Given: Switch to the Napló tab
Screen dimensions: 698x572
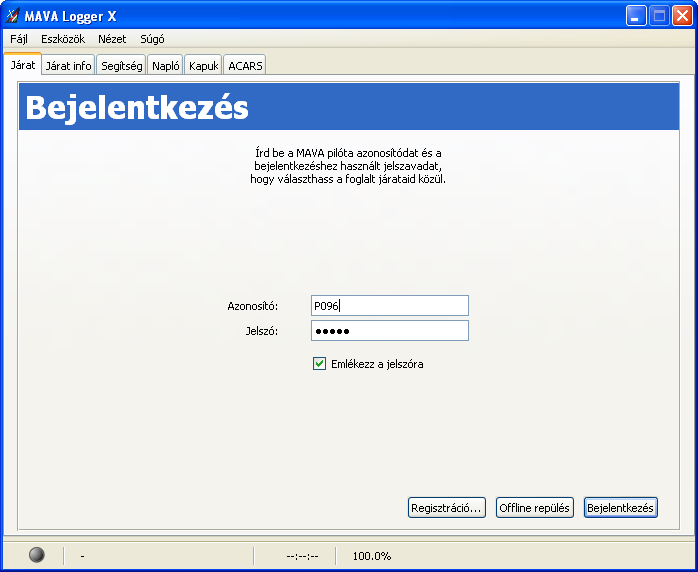Looking at the screenshot, I should (x=166, y=65).
